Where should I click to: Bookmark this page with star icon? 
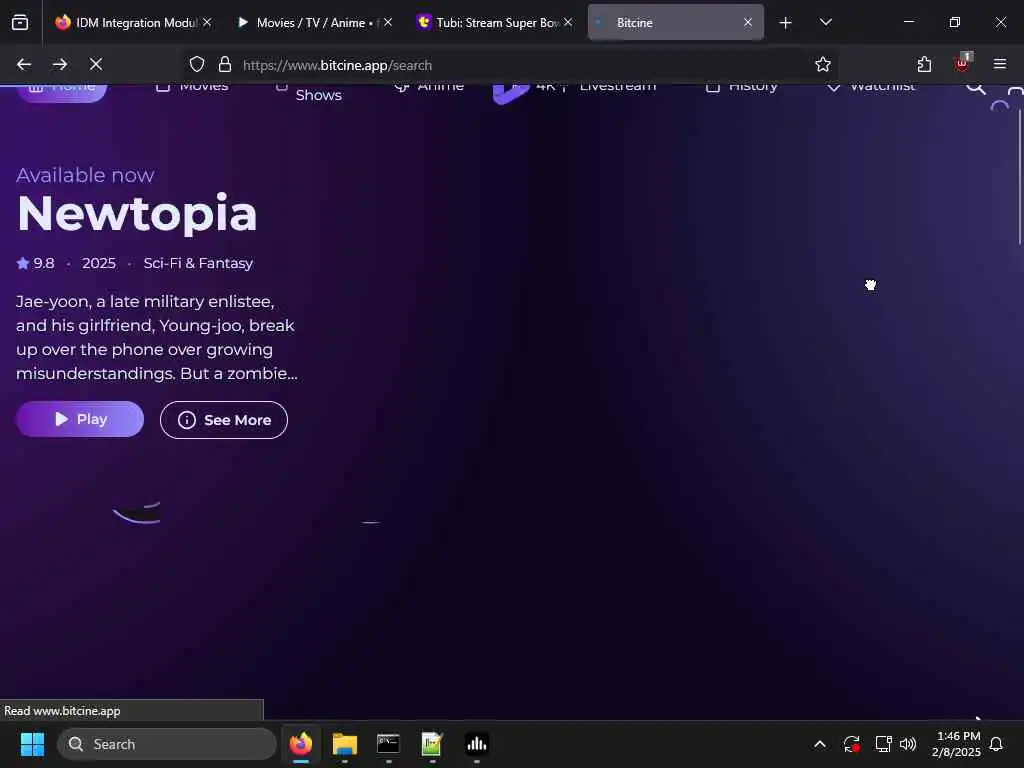(x=823, y=64)
